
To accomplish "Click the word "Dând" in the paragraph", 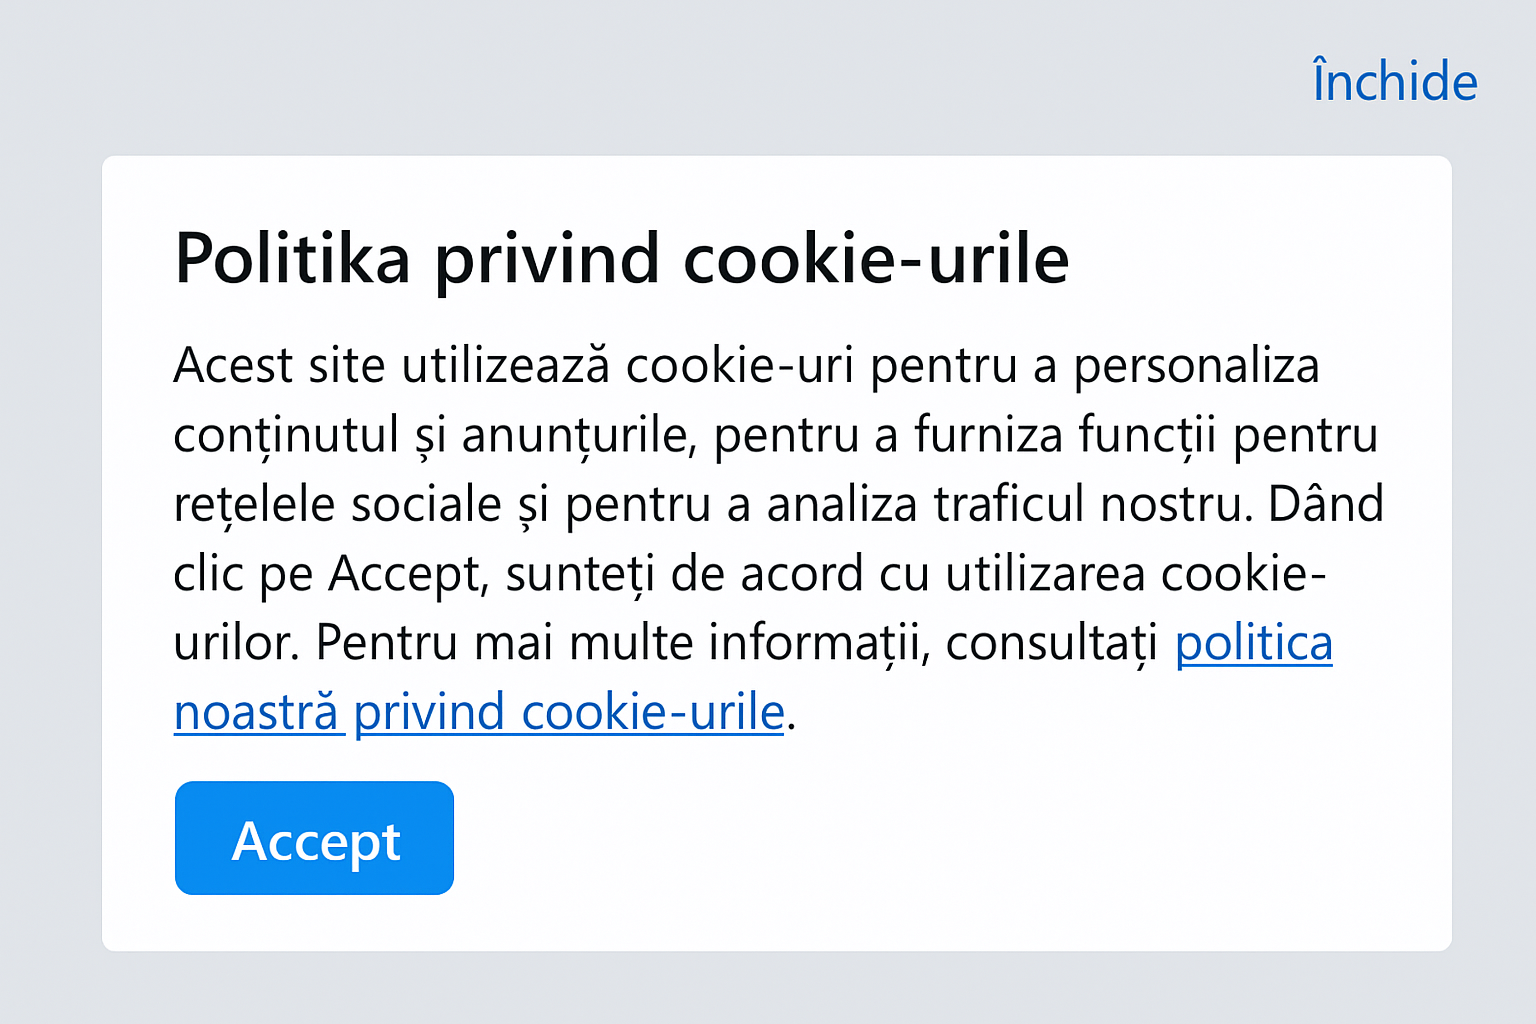I will tap(1326, 504).
